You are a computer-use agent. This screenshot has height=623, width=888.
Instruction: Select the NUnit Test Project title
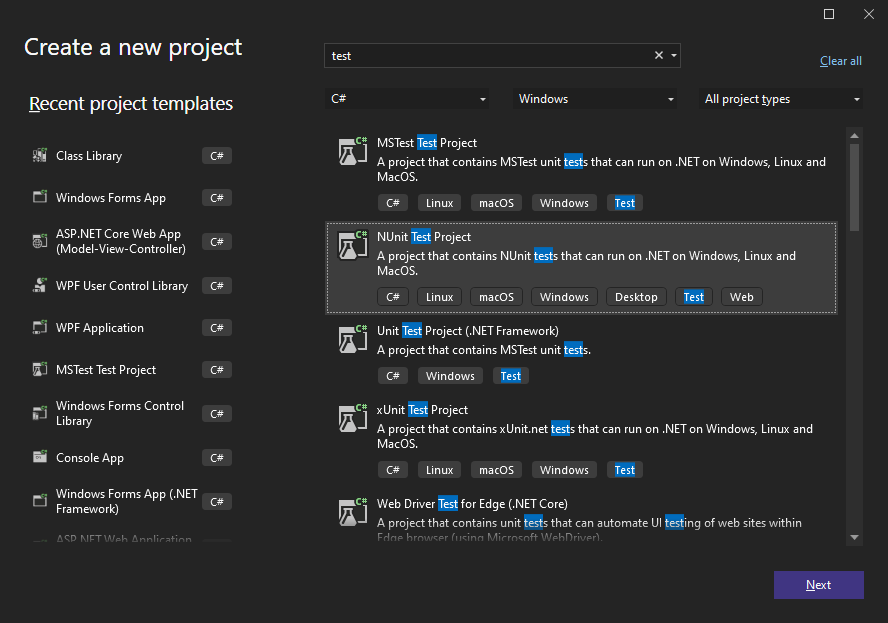[x=424, y=237]
